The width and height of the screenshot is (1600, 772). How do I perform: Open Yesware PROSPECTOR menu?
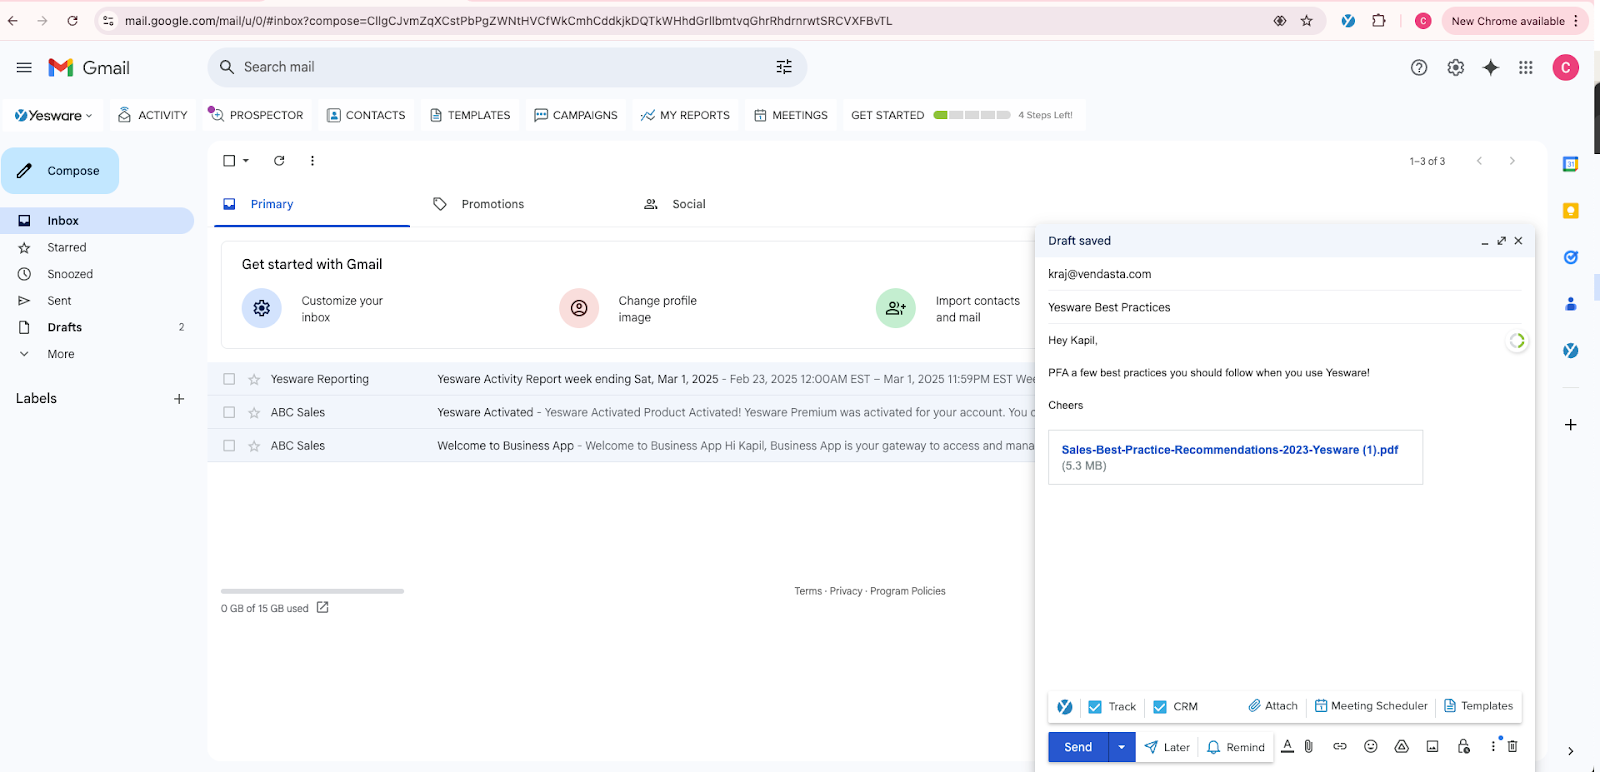[256, 115]
